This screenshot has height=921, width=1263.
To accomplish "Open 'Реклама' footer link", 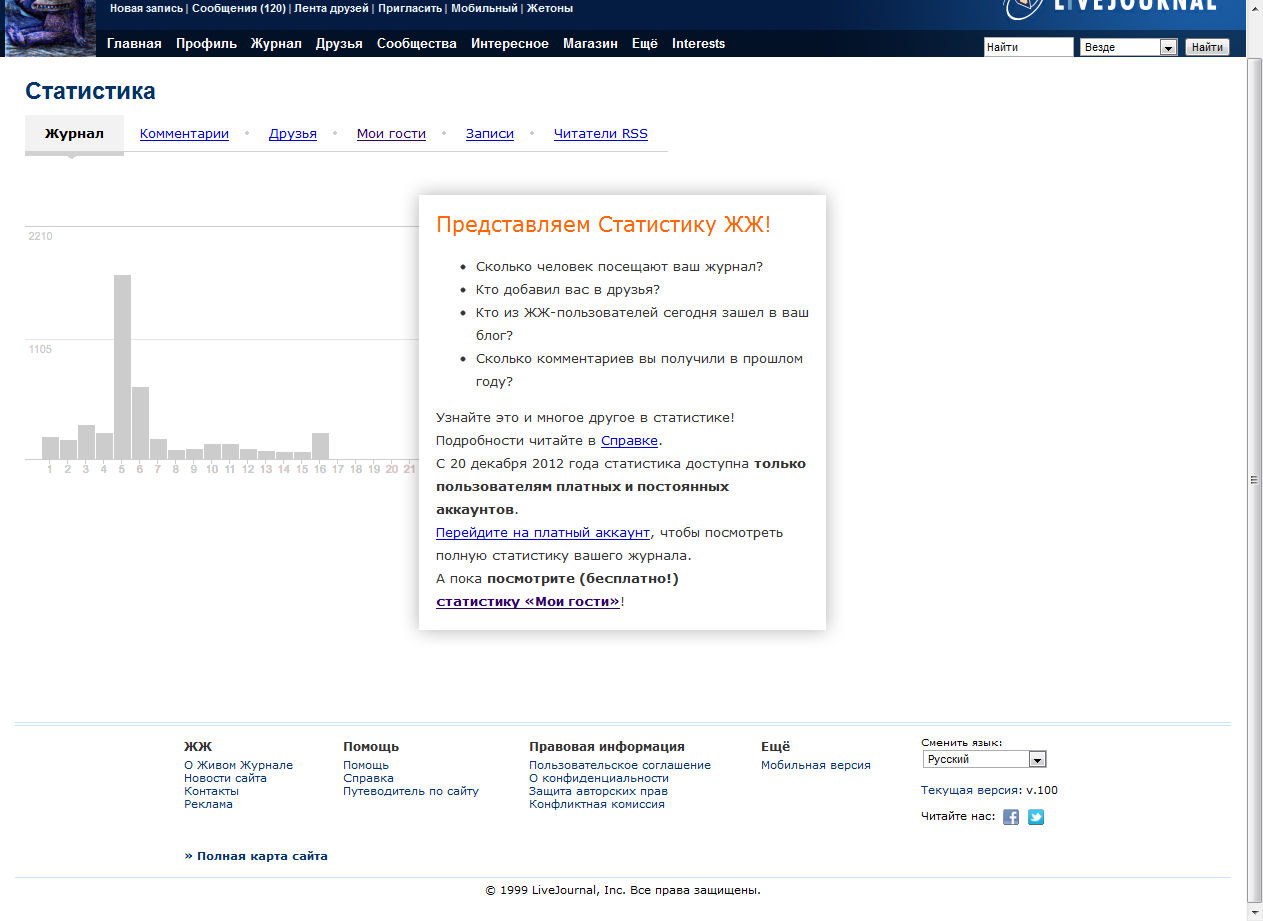I will click(208, 804).
